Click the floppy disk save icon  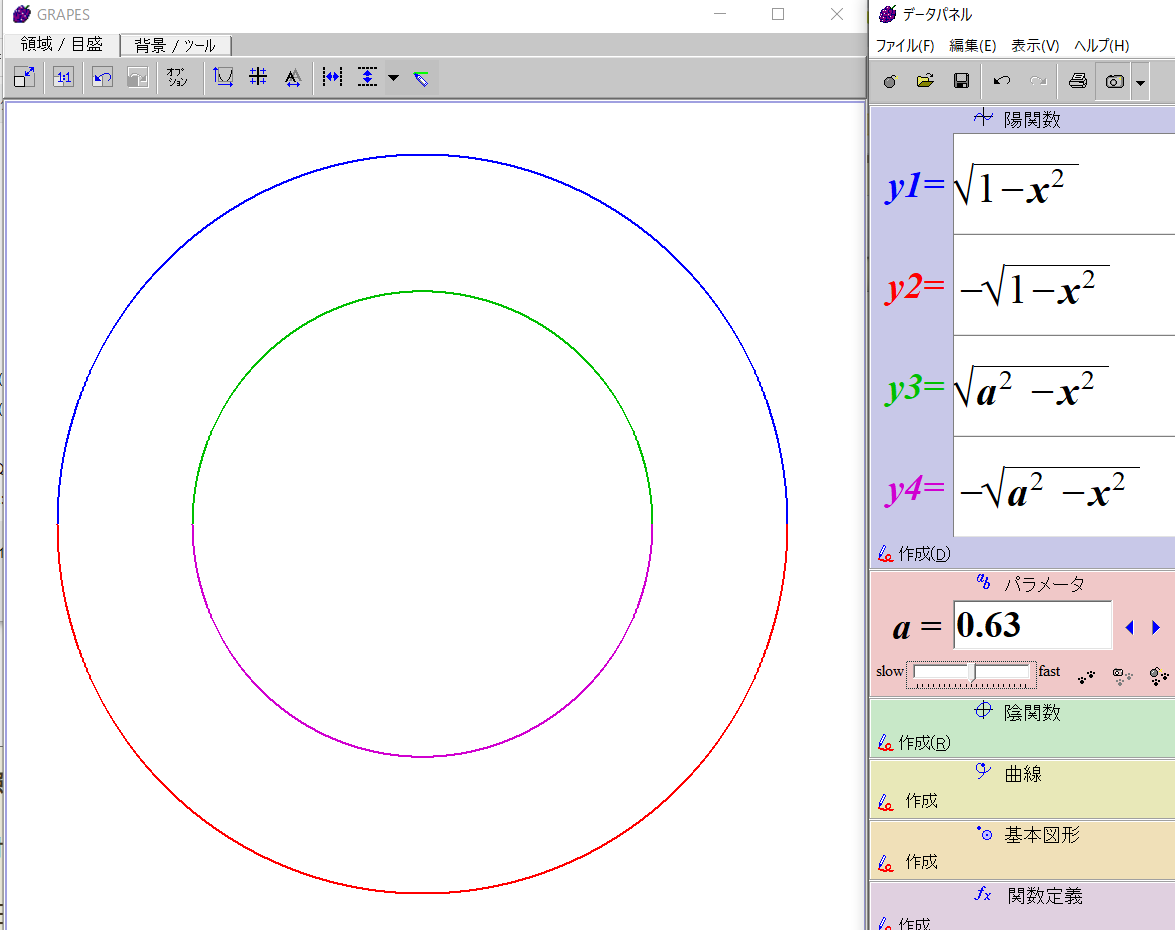click(960, 81)
